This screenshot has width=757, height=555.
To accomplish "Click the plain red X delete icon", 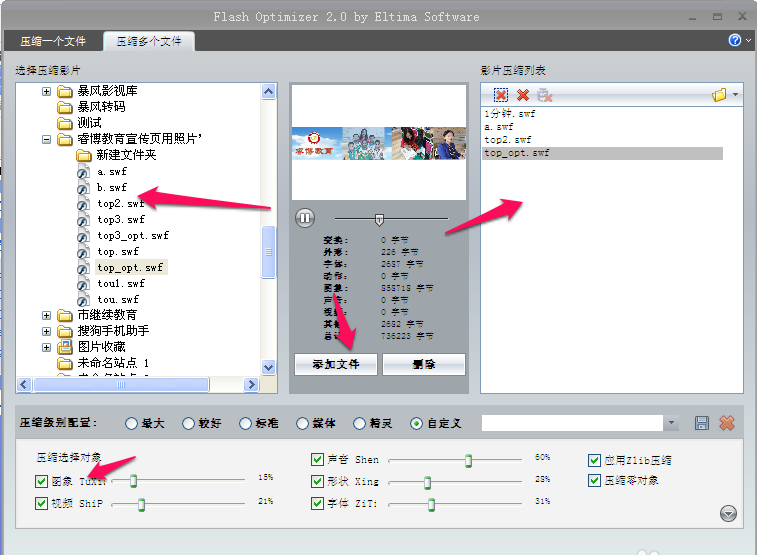I will coord(523,95).
